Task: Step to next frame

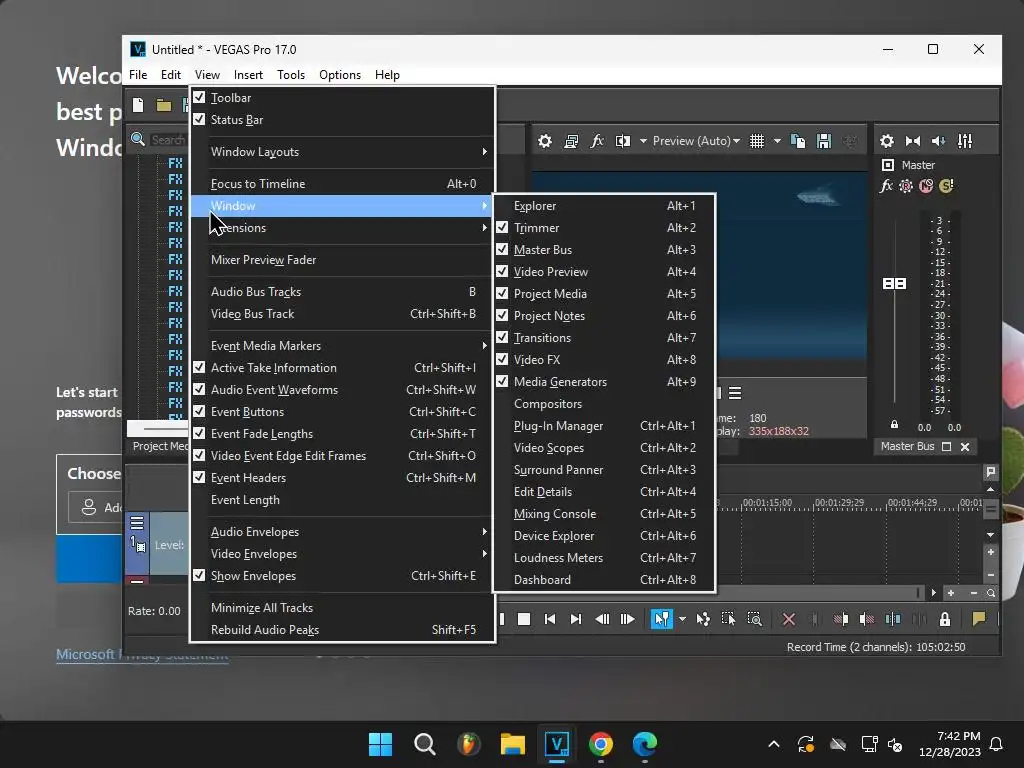Action: click(628, 619)
